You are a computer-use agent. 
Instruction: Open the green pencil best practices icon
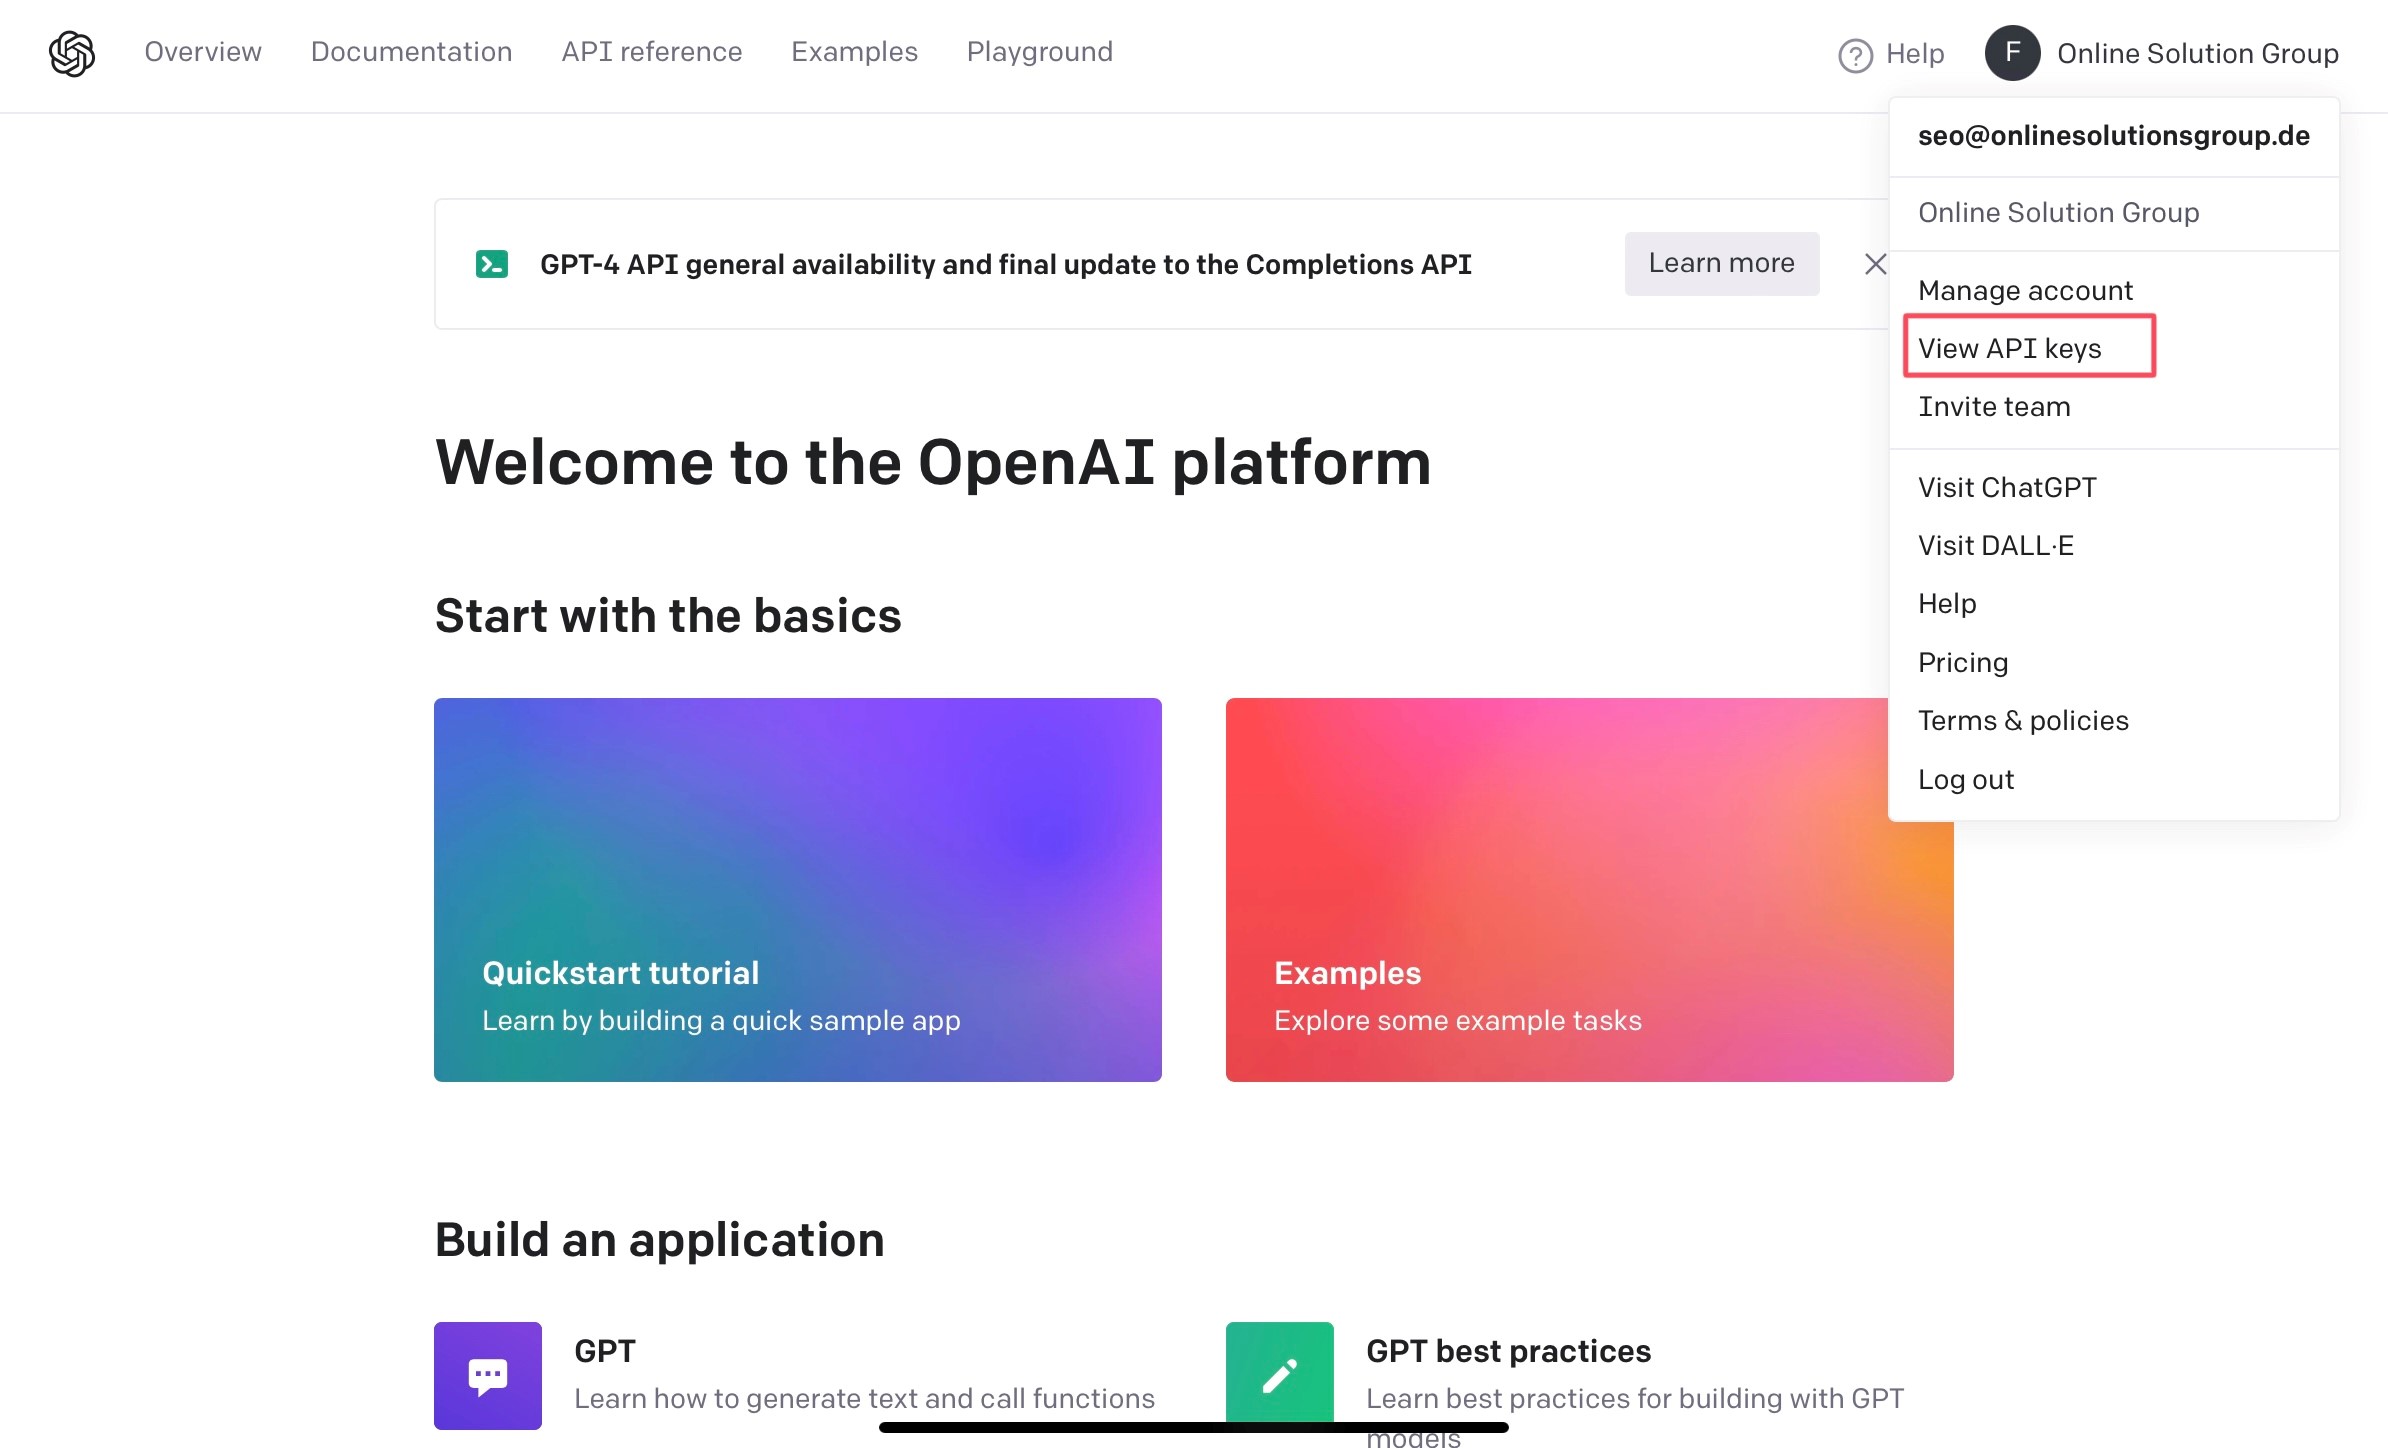coord(1279,1375)
